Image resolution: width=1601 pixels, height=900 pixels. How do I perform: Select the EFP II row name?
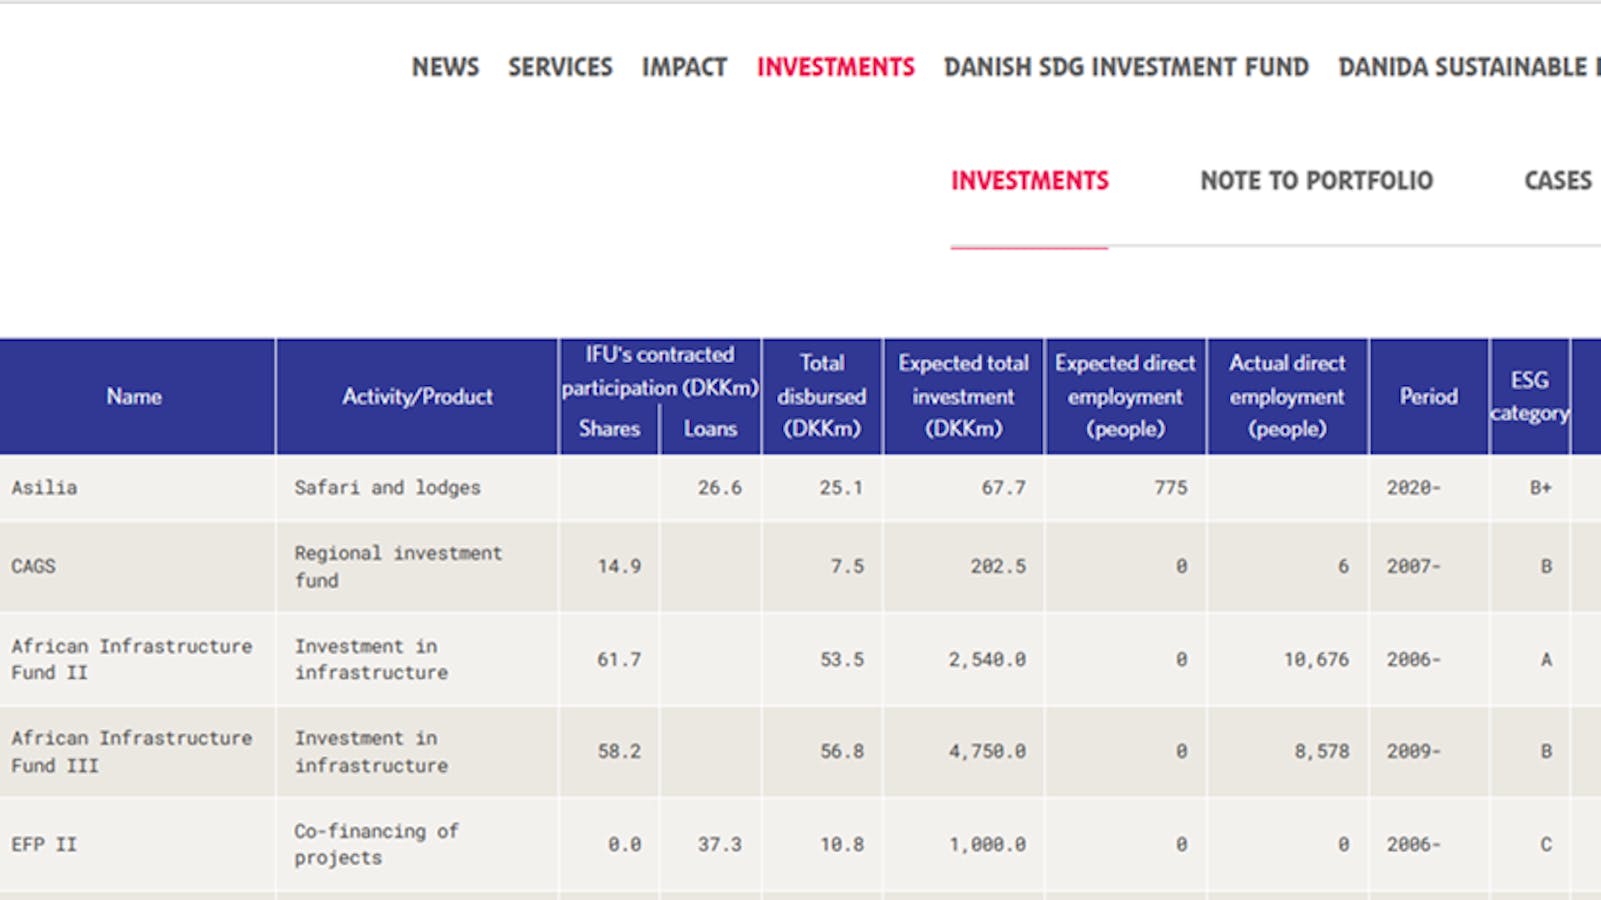[44, 844]
